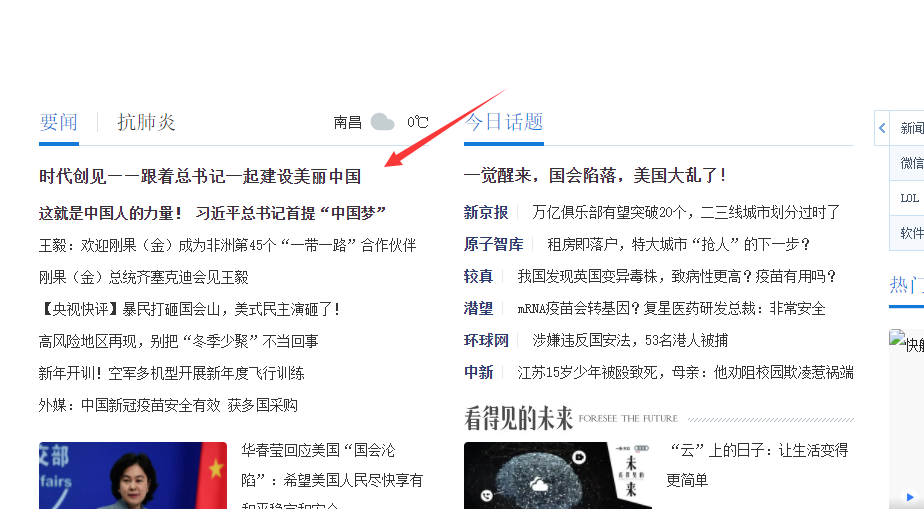Click the brain network 未来 thumbnail image

pos(557,475)
